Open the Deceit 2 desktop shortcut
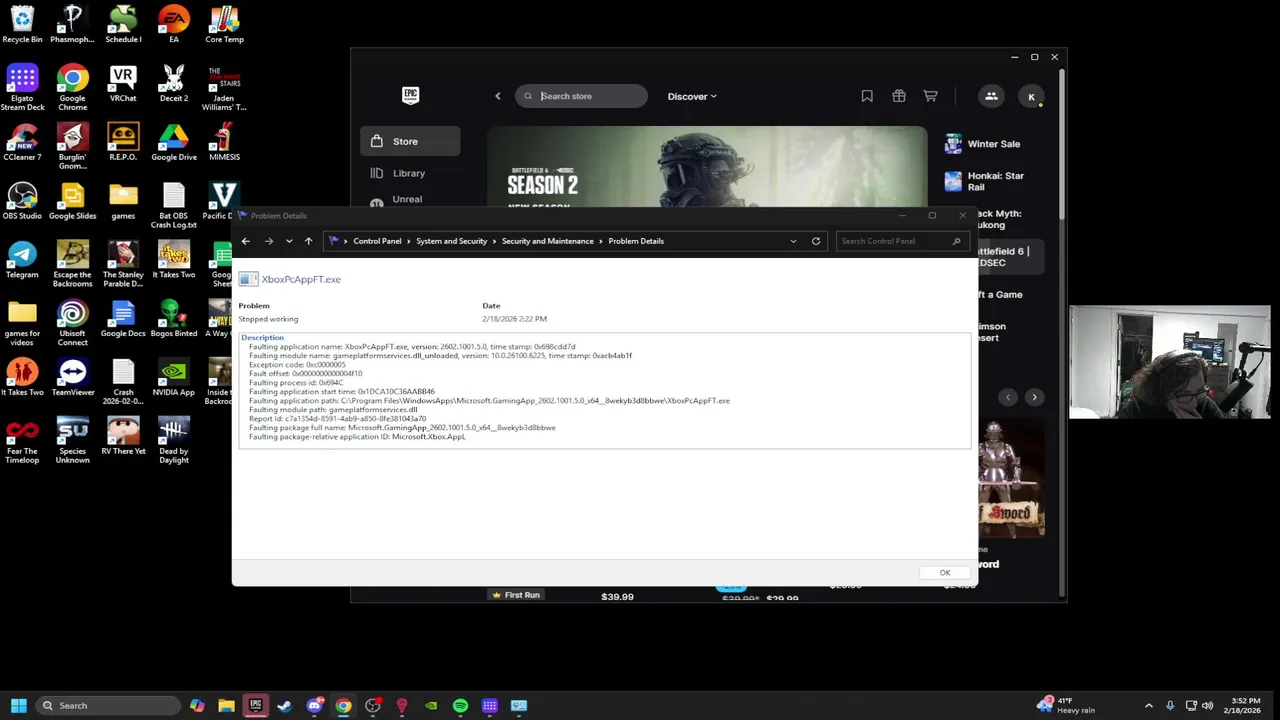 click(173, 84)
